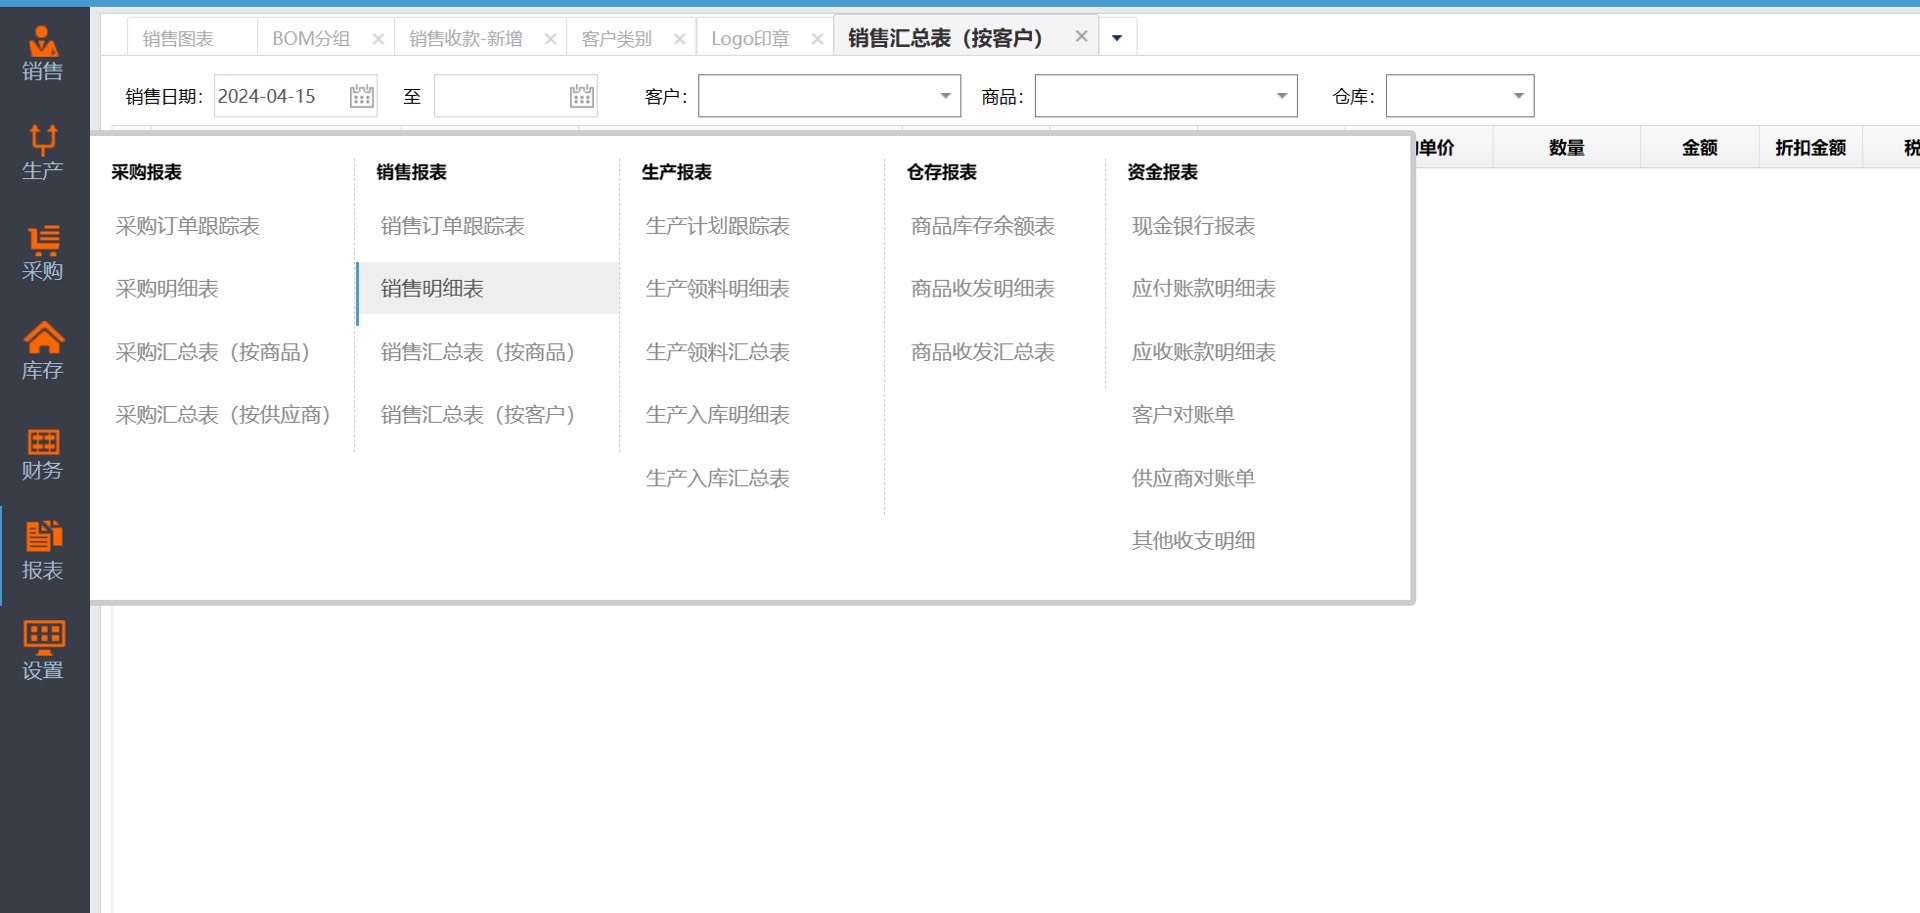The height and width of the screenshot is (913, 1920).
Task: Go to 库存 house icon
Action: 43,352
